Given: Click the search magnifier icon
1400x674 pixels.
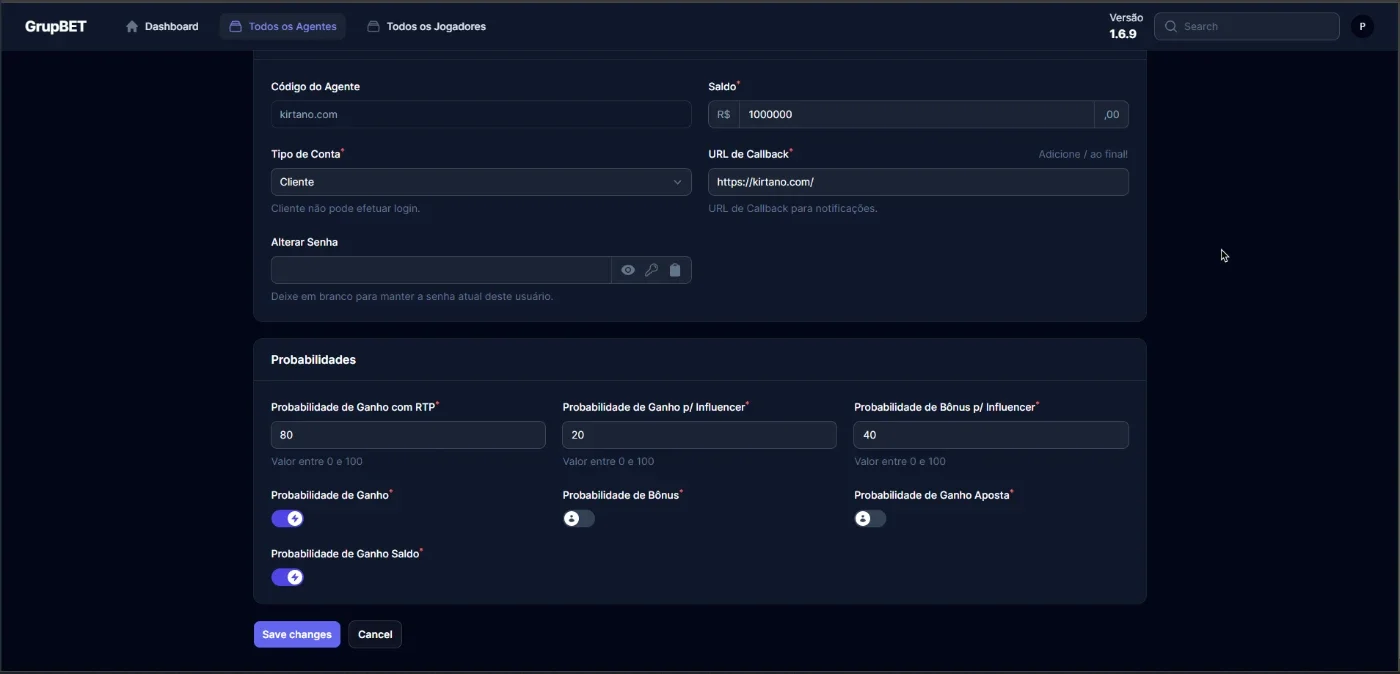Looking at the screenshot, I should coord(1171,27).
